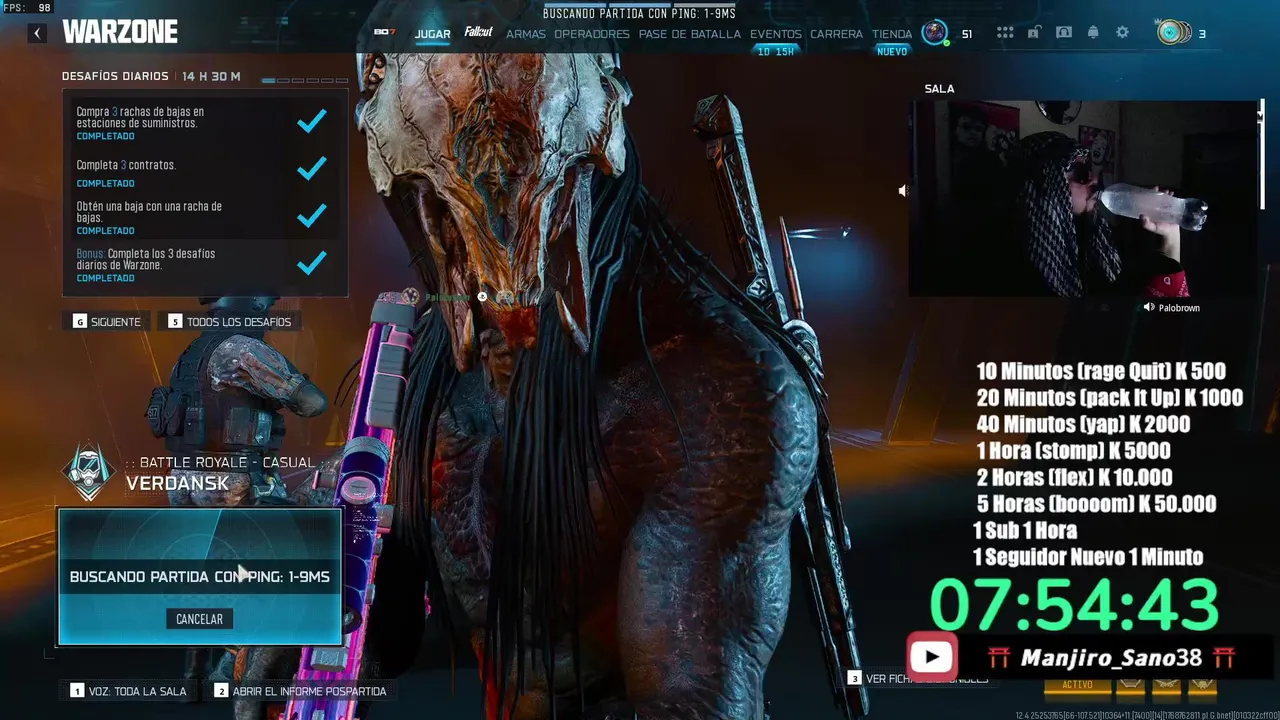Click checkmark for Completa 3 contratos
This screenshot has height=720, width=1280.
[312, 168]
